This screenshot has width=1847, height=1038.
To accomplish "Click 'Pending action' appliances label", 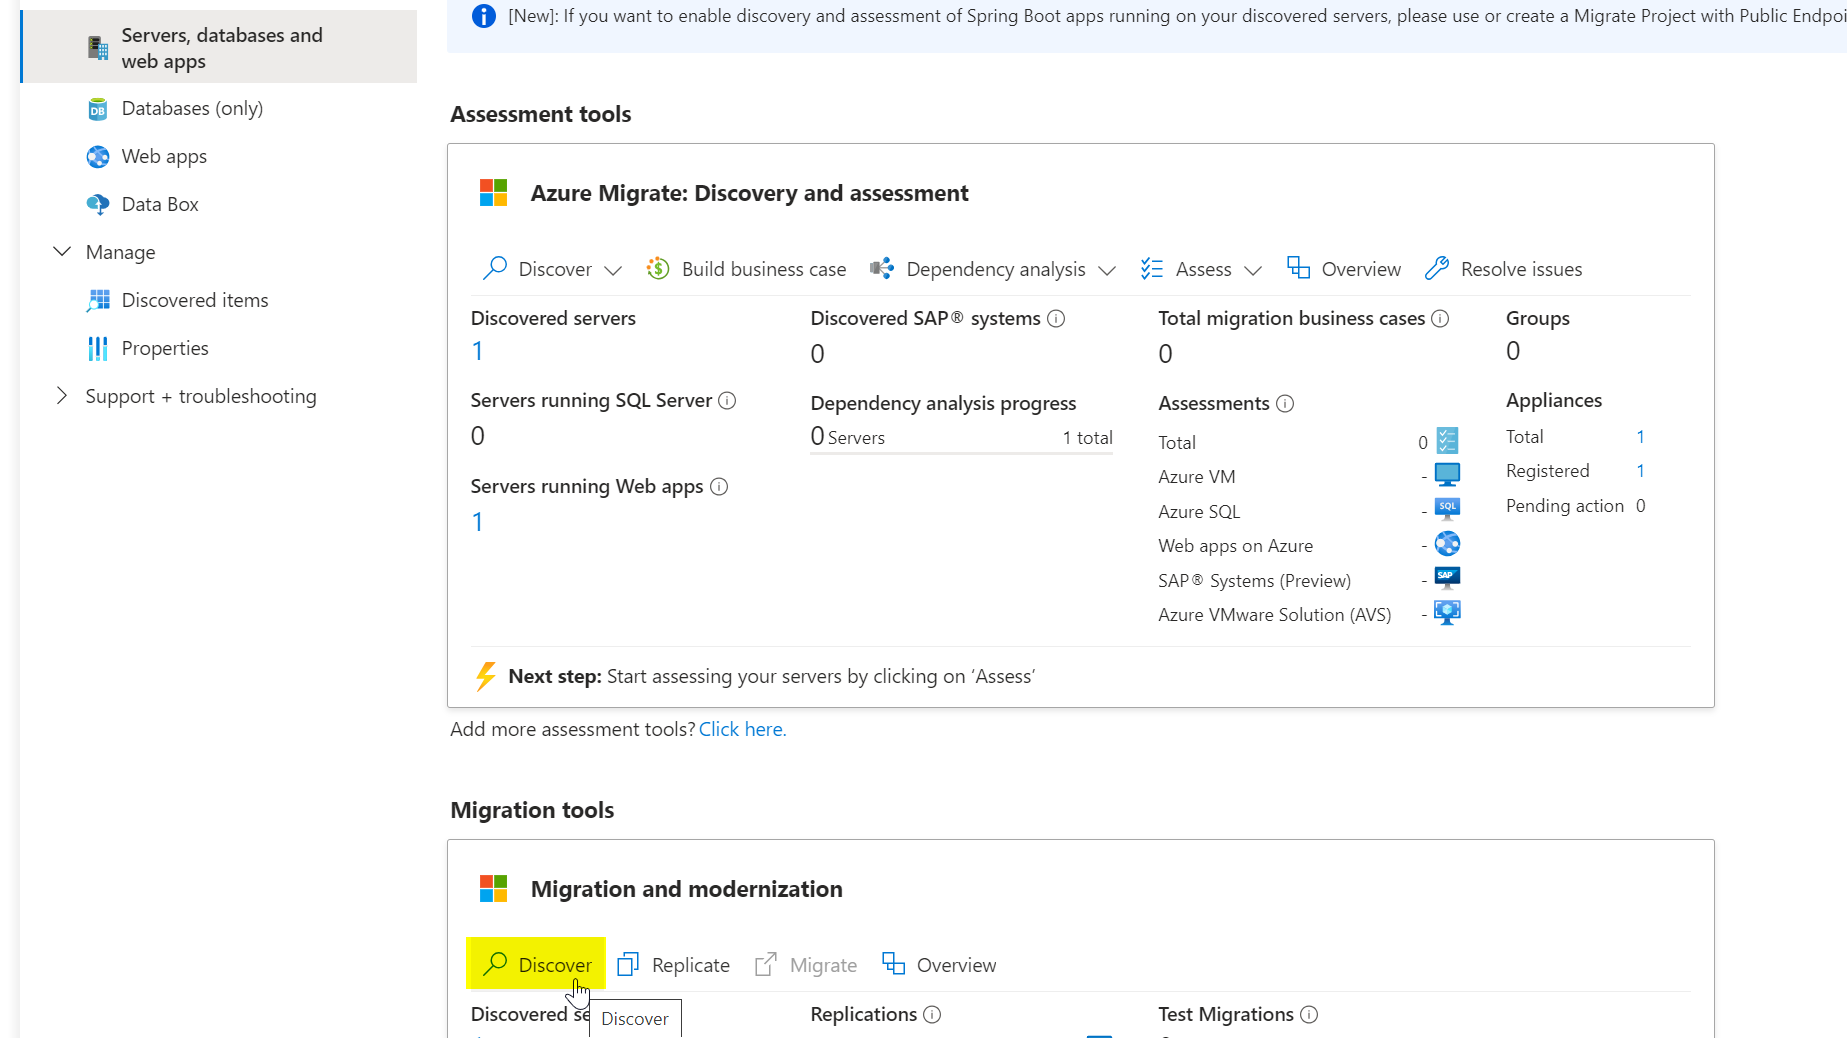I will (x=1565, y=506).
